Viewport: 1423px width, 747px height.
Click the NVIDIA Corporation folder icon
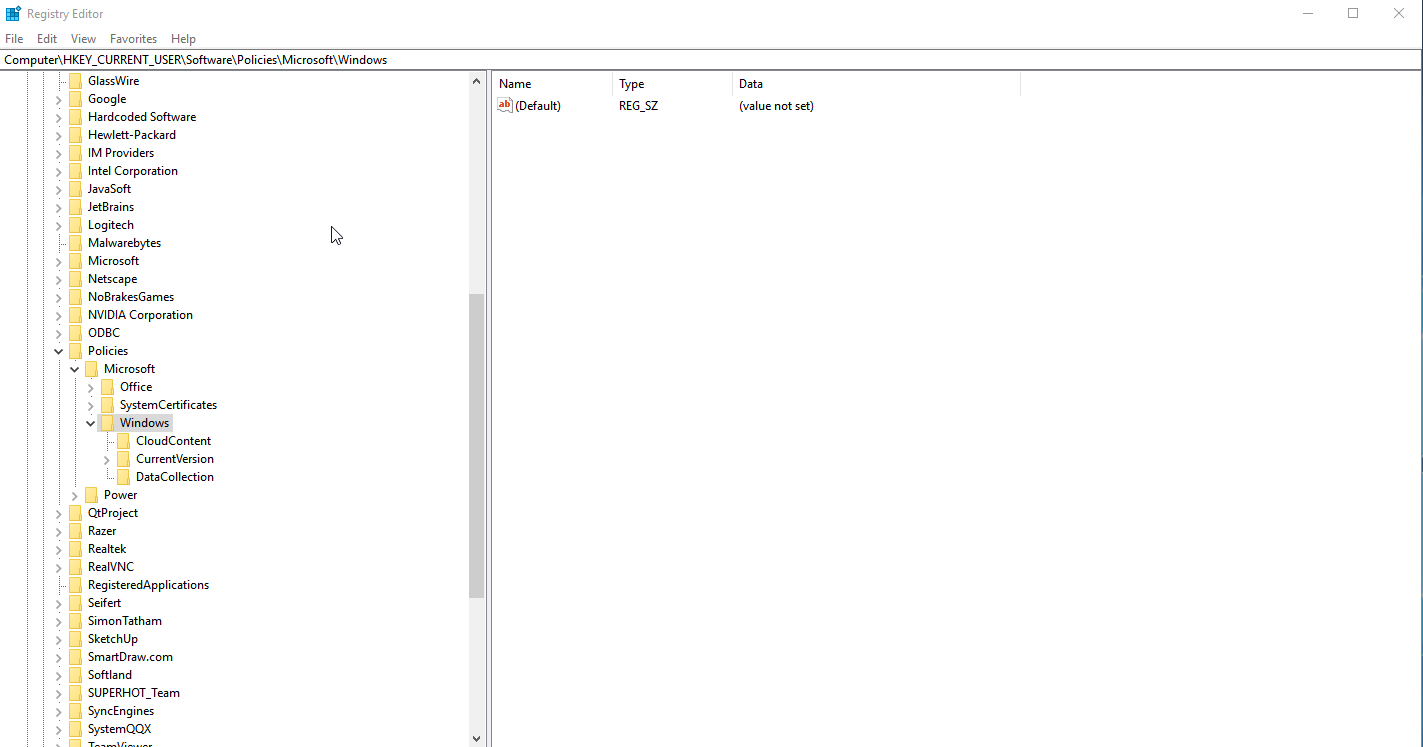pyautogui.click(x=75, y=315)
